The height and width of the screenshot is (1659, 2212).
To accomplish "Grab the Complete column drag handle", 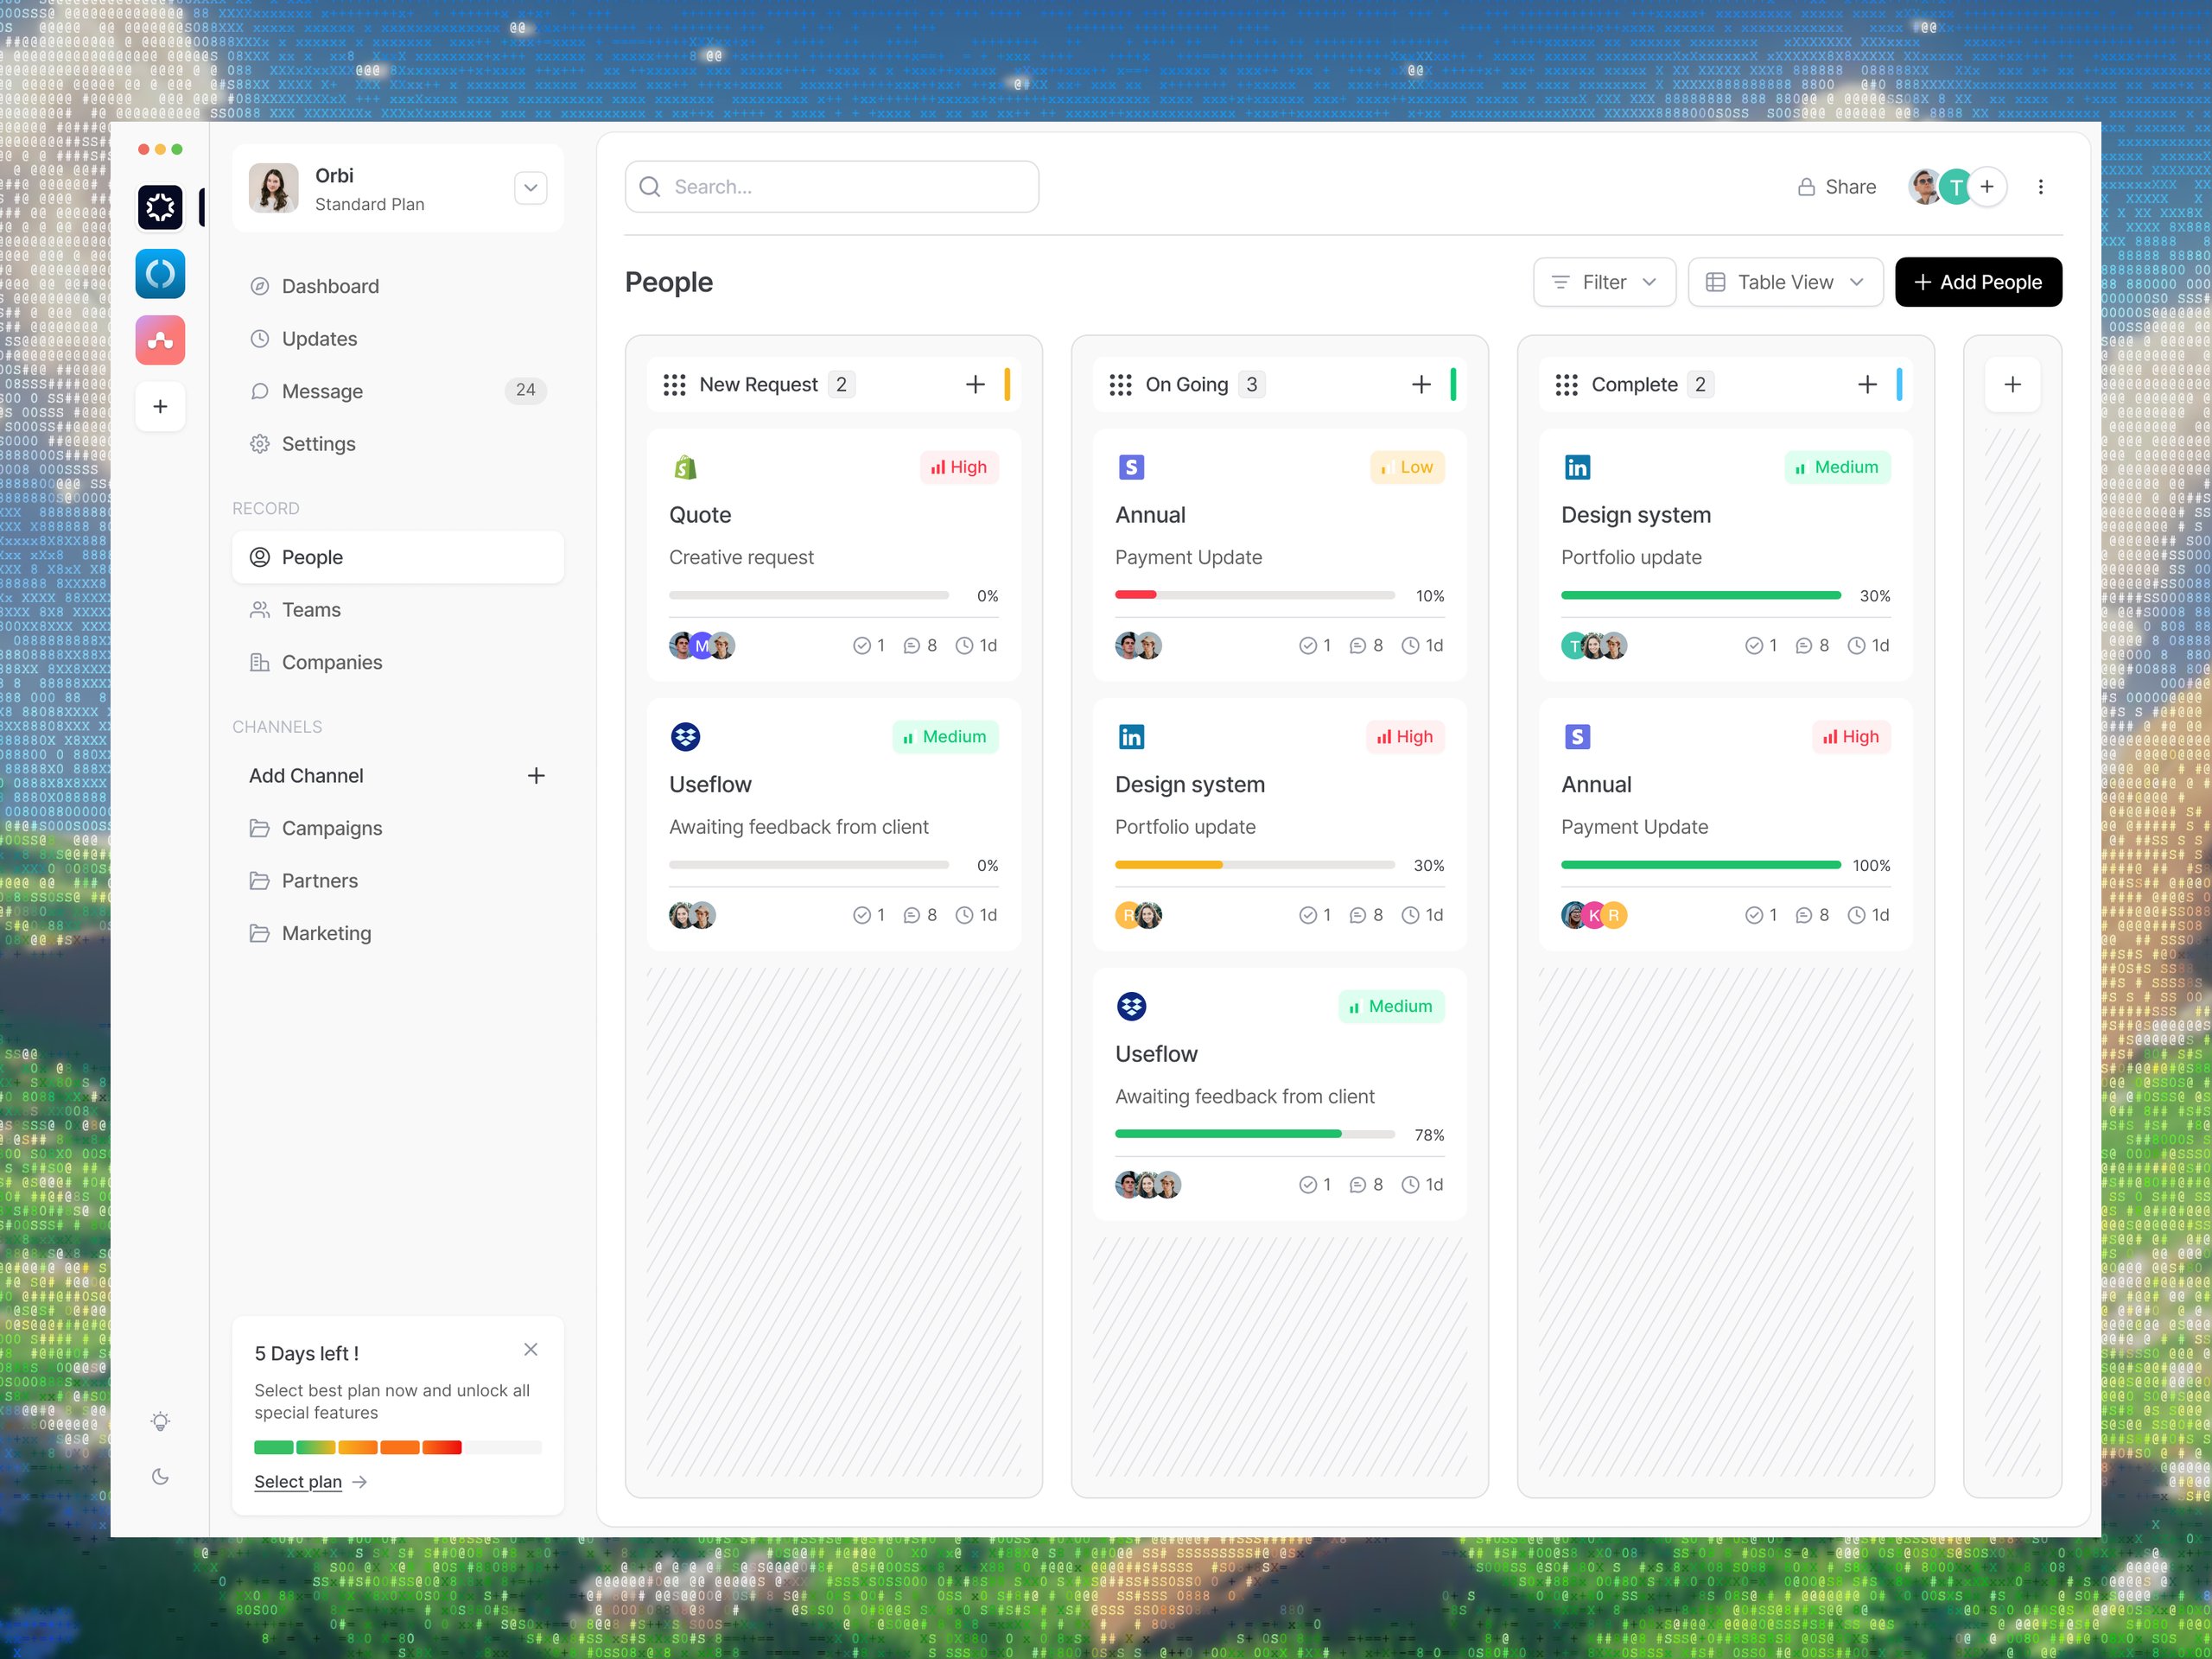I will (1567, 385).
